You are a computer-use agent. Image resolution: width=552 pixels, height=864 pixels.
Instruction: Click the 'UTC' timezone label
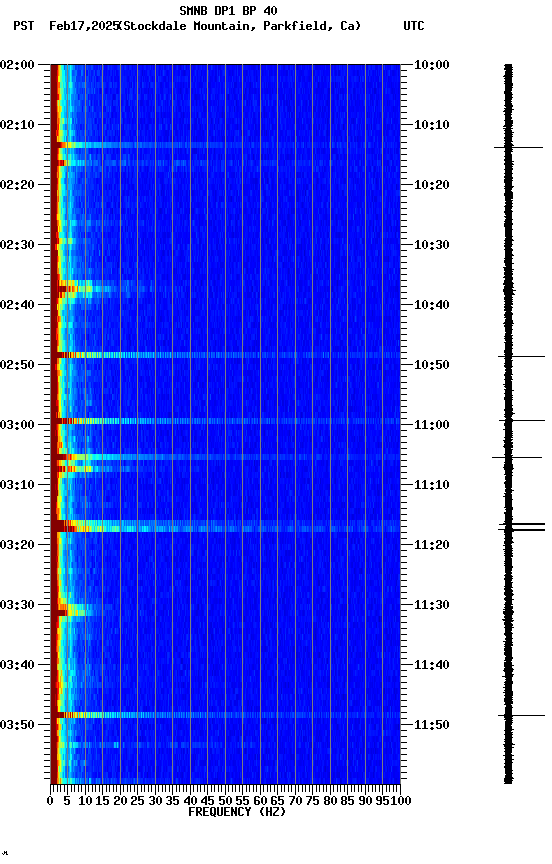click(414, 26)
